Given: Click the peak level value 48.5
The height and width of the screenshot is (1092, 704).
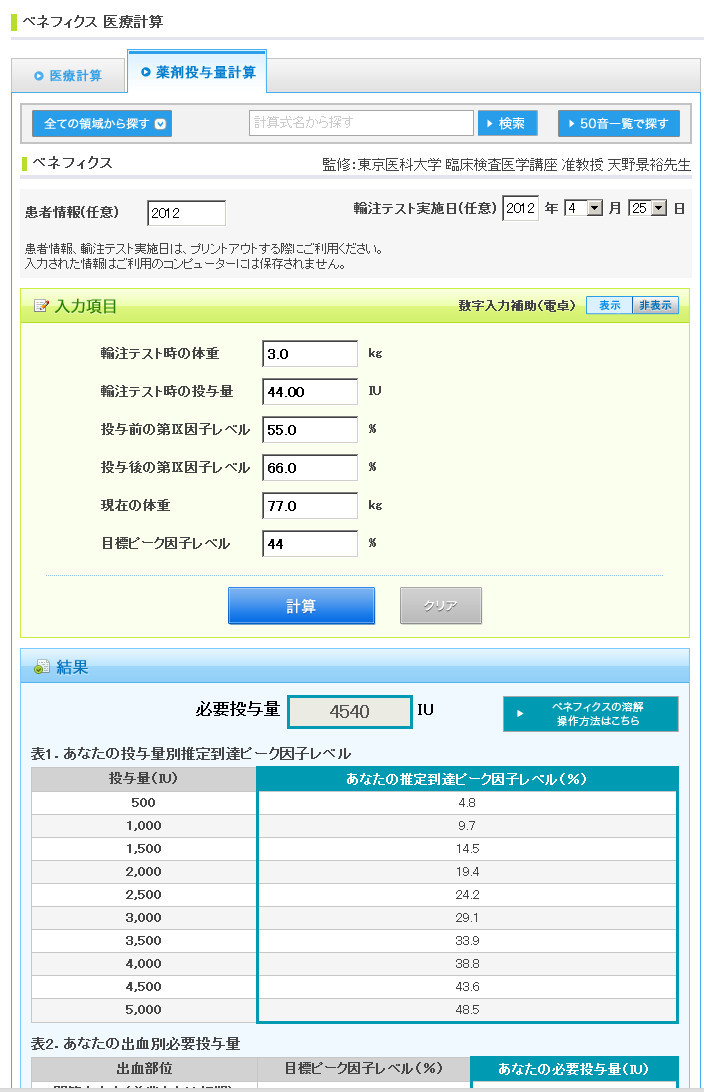Looking at the screenshot, I should (467, 1009).
